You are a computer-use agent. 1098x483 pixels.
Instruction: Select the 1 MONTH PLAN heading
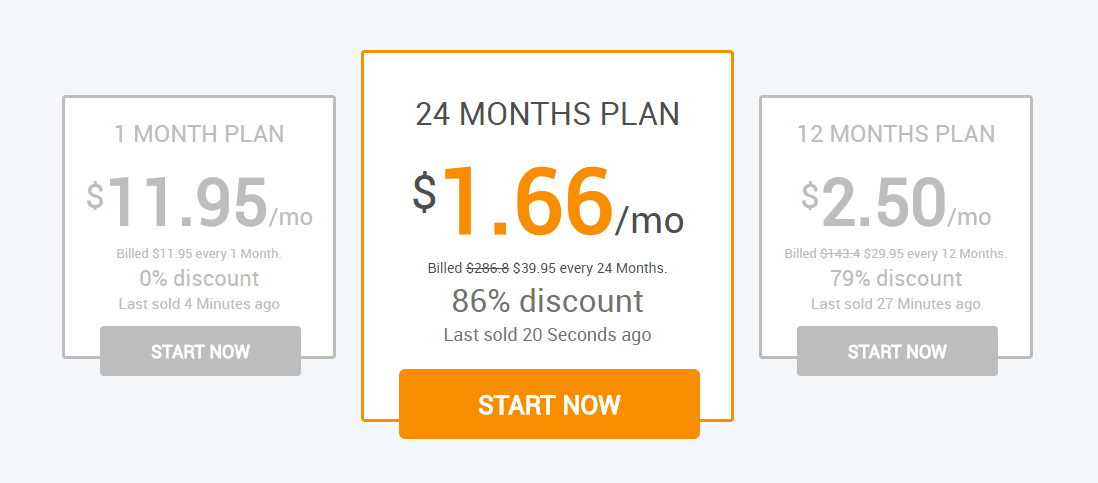coord(200,134)
